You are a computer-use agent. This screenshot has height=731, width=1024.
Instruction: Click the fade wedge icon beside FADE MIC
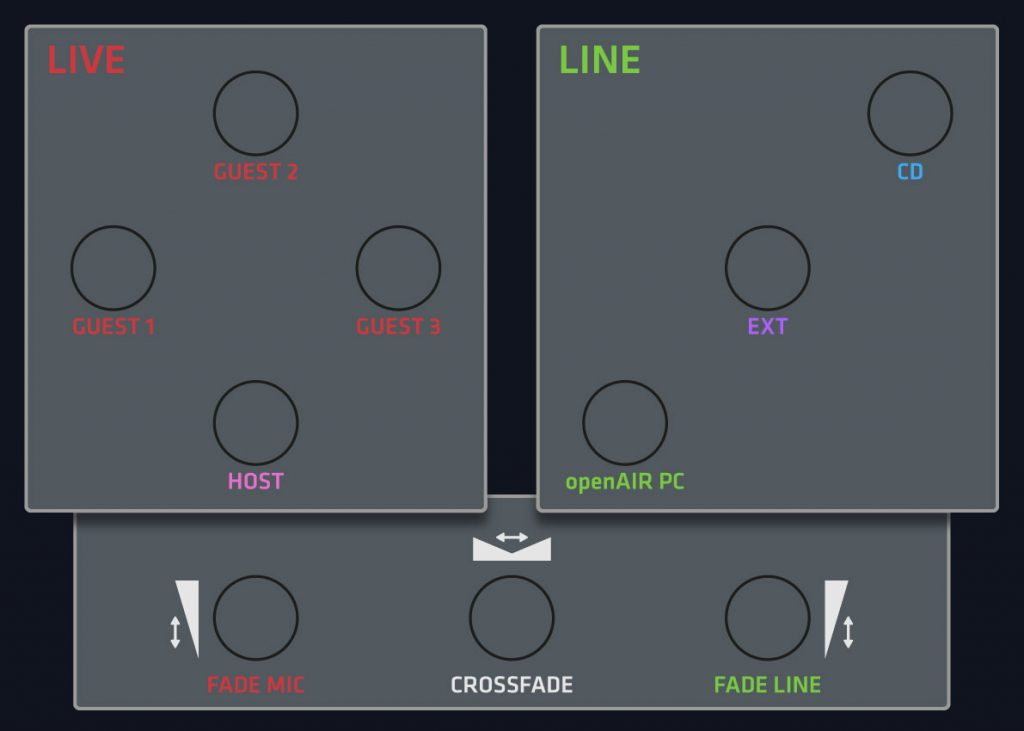[x=188, y=618]
